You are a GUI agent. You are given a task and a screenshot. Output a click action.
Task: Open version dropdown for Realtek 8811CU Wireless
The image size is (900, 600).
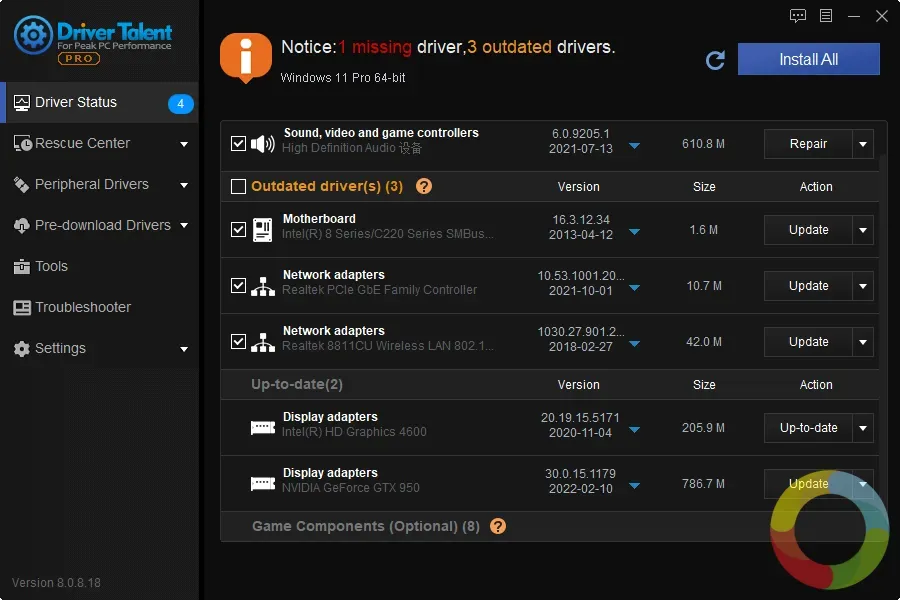pos(634,344)
